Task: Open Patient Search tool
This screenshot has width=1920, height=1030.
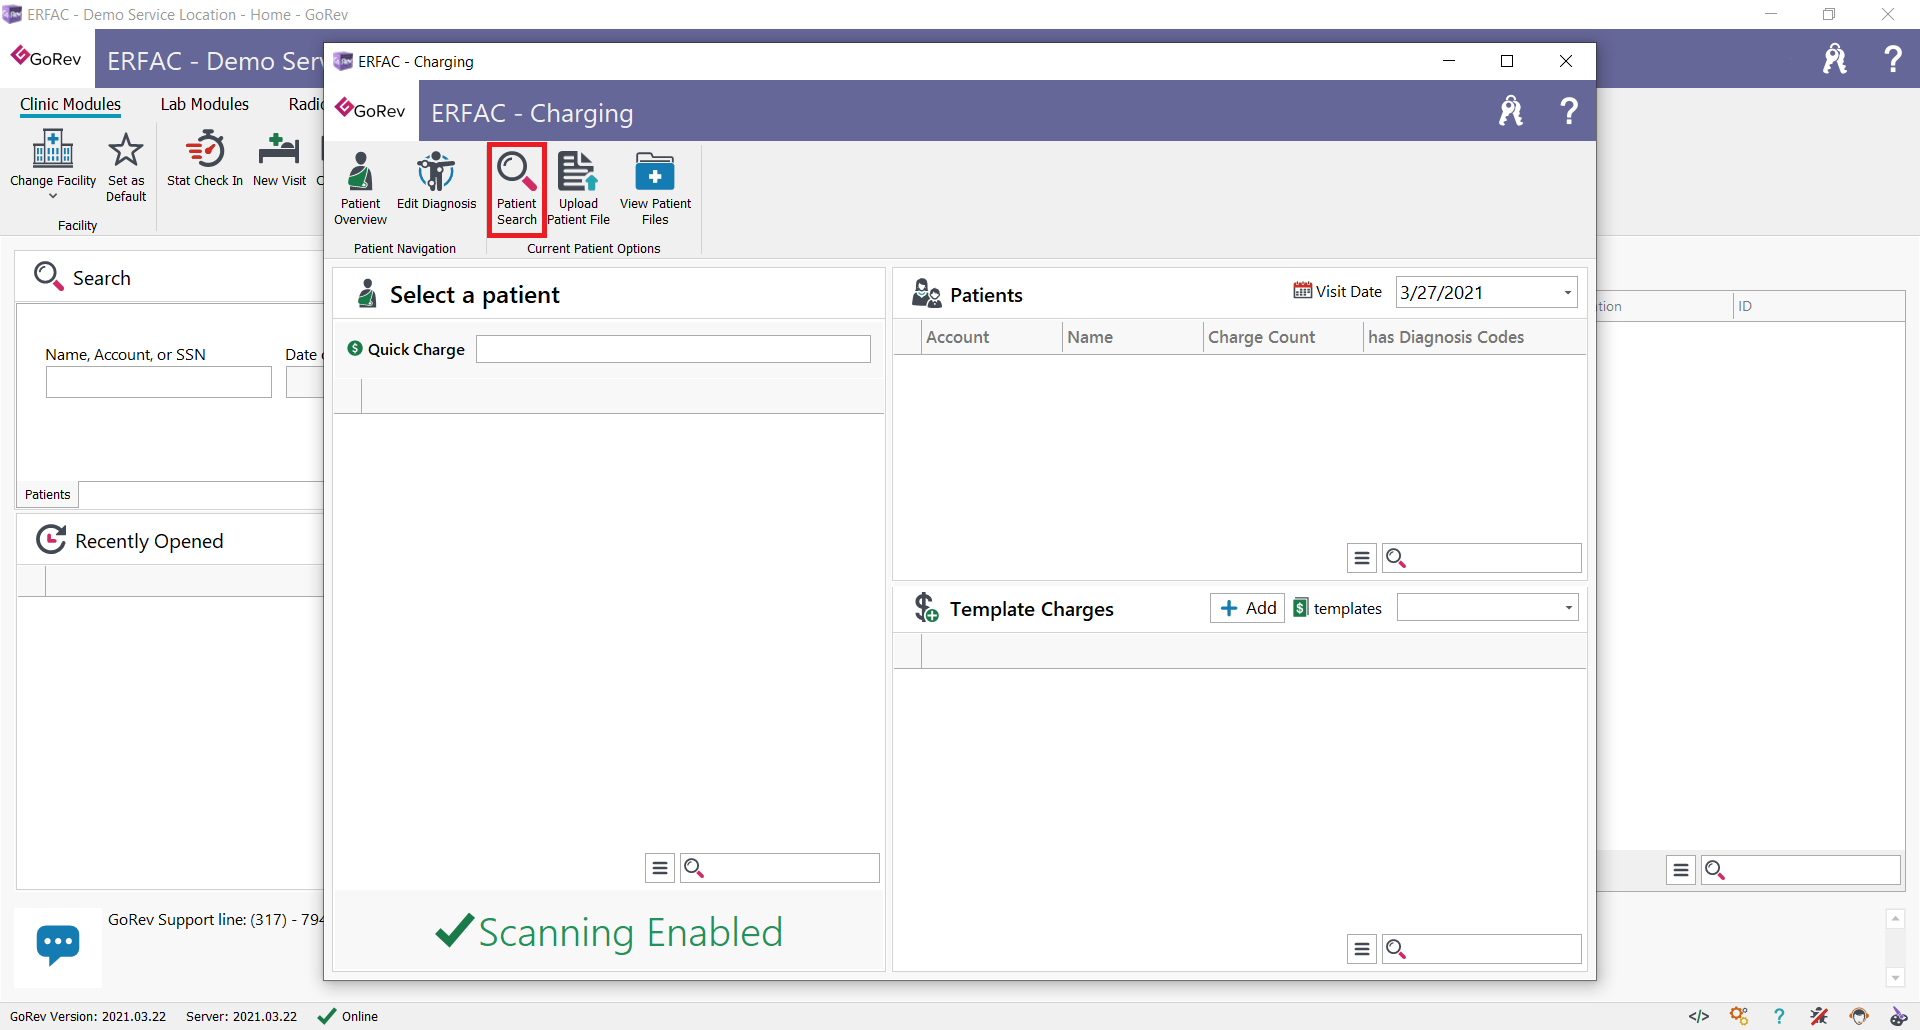Action: (x=516, y=189)
